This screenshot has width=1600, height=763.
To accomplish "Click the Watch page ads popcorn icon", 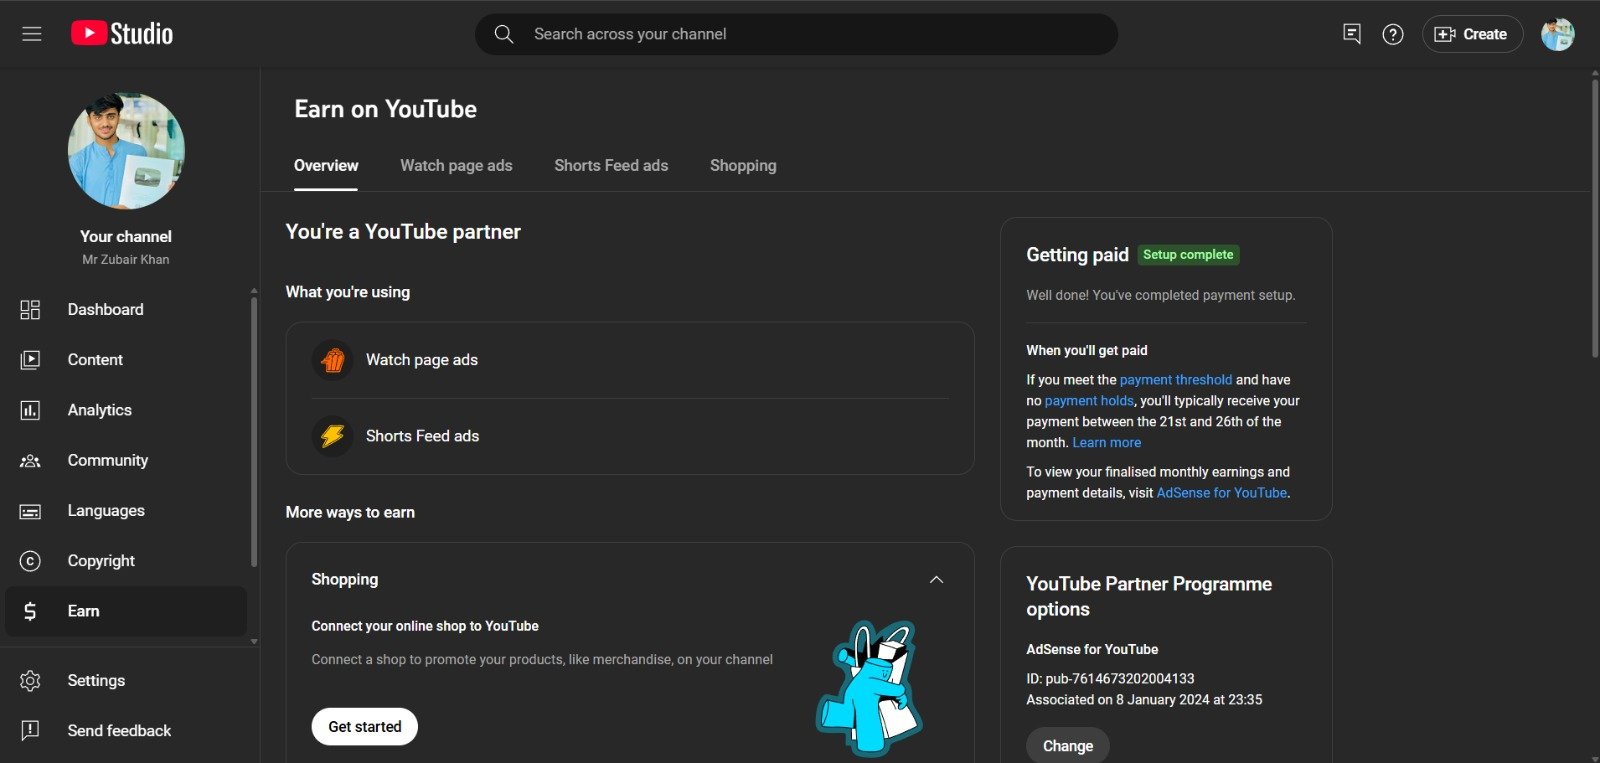I will tap(333, 360).
